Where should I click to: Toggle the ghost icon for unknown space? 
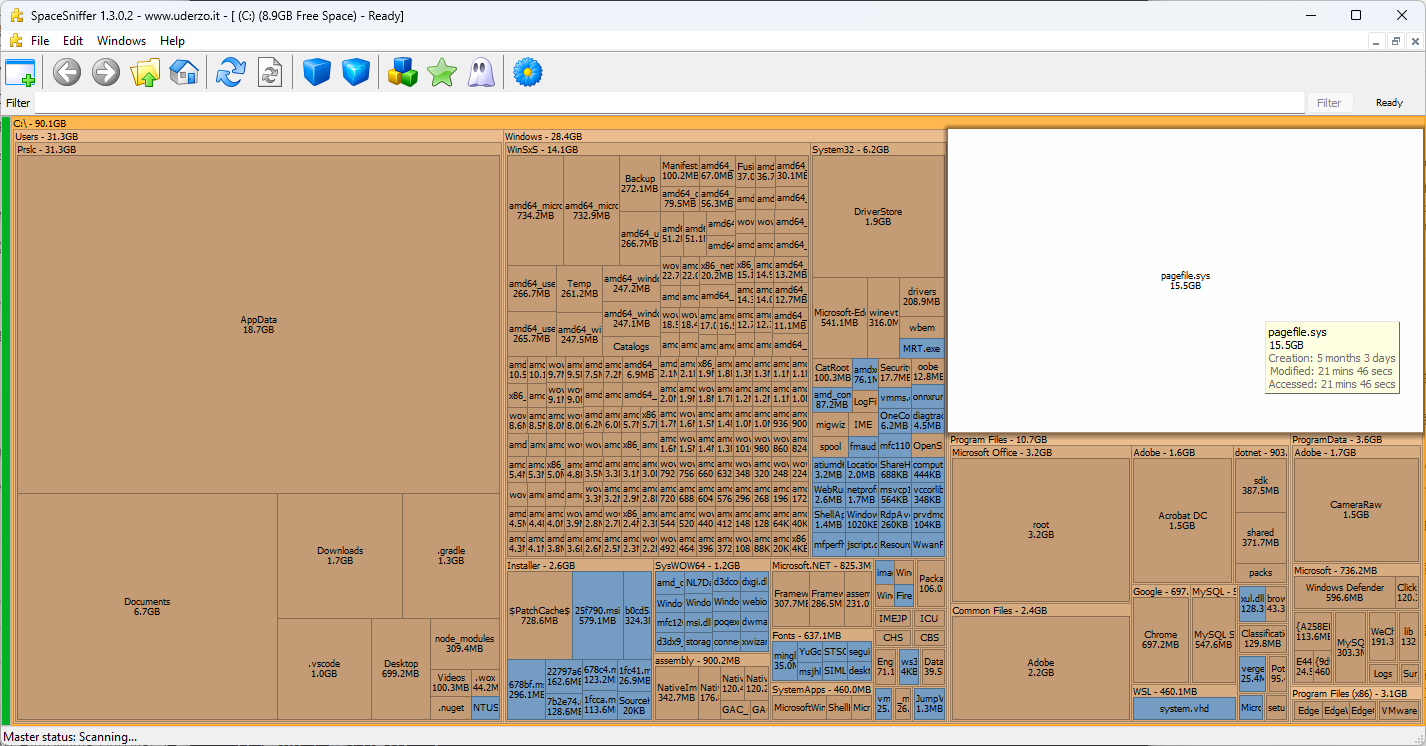pos(480,72)
